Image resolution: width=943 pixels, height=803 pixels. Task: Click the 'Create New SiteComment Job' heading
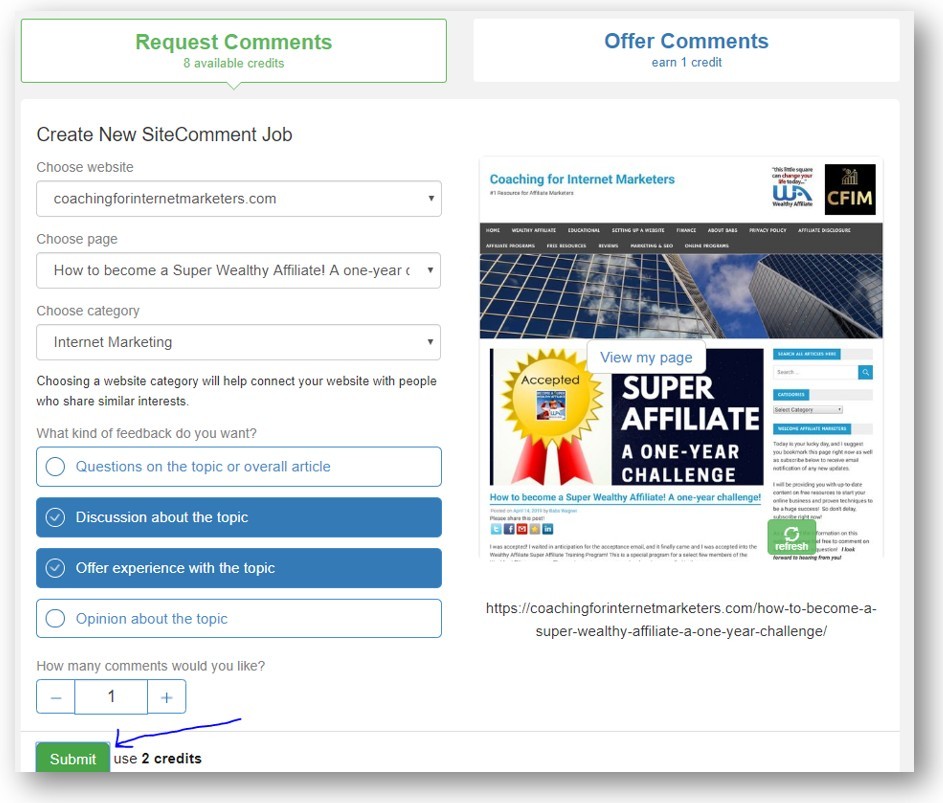click(164, 134)
